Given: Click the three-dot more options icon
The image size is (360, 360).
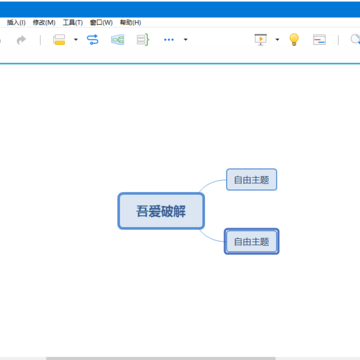Looking at the screenshot, I should (x=169, y=40).
